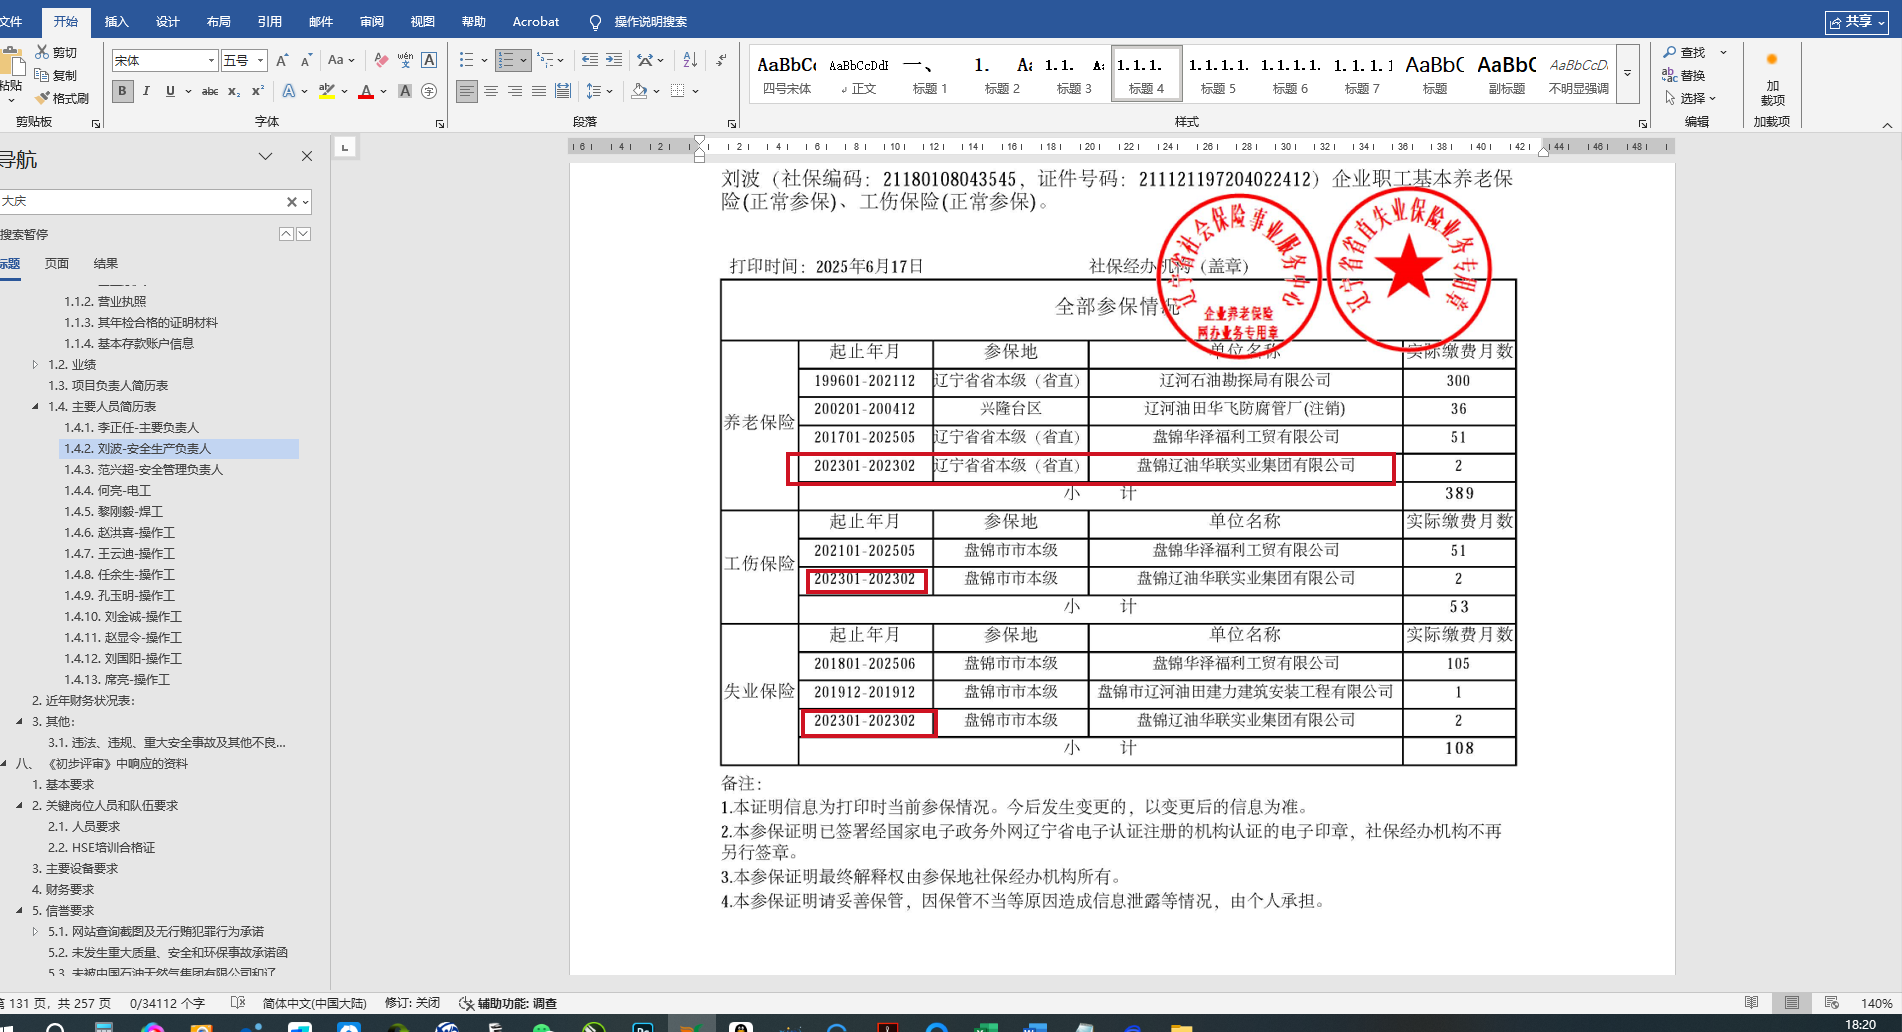Apply character shading with the gray A icon
Screen dimensions: 1902x1032
click(x=405, y=91)
